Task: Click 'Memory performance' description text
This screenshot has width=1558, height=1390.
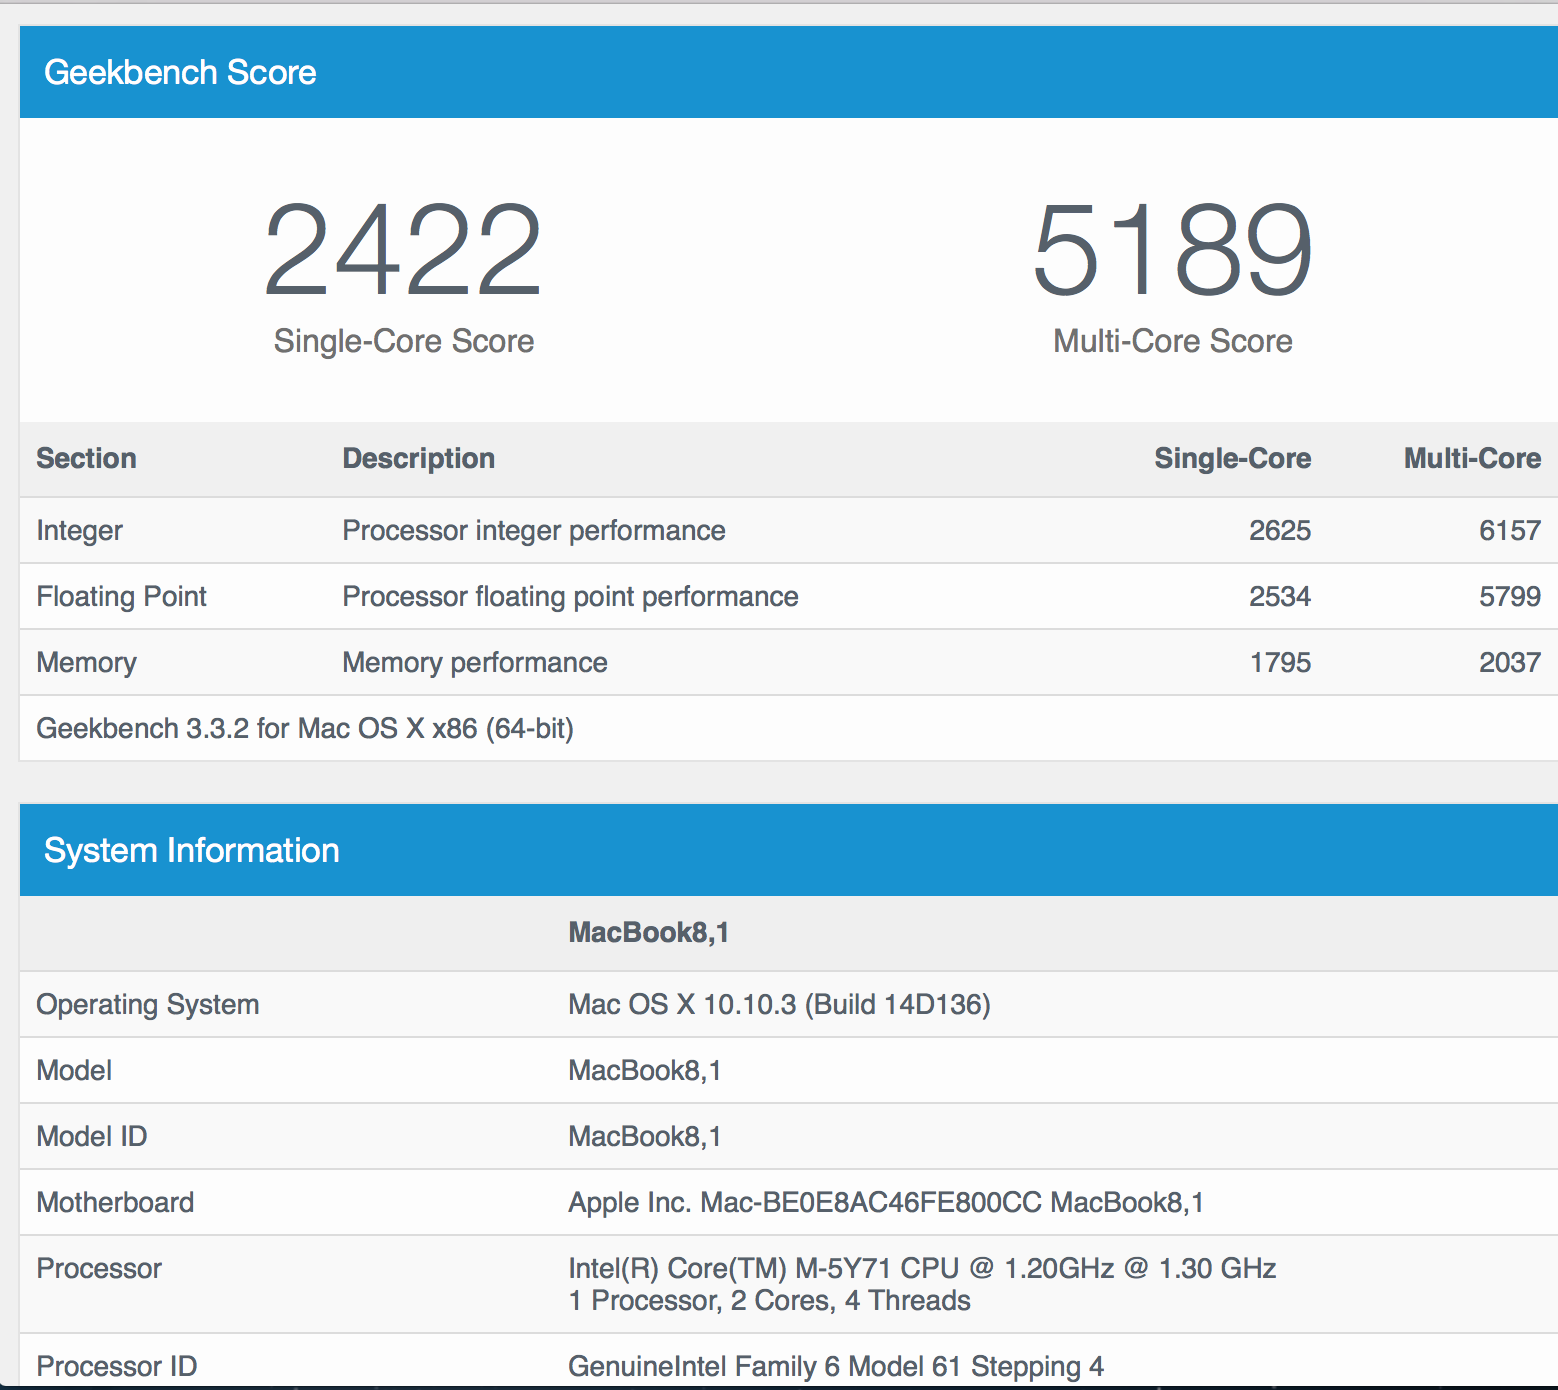Action: (475, 663)
